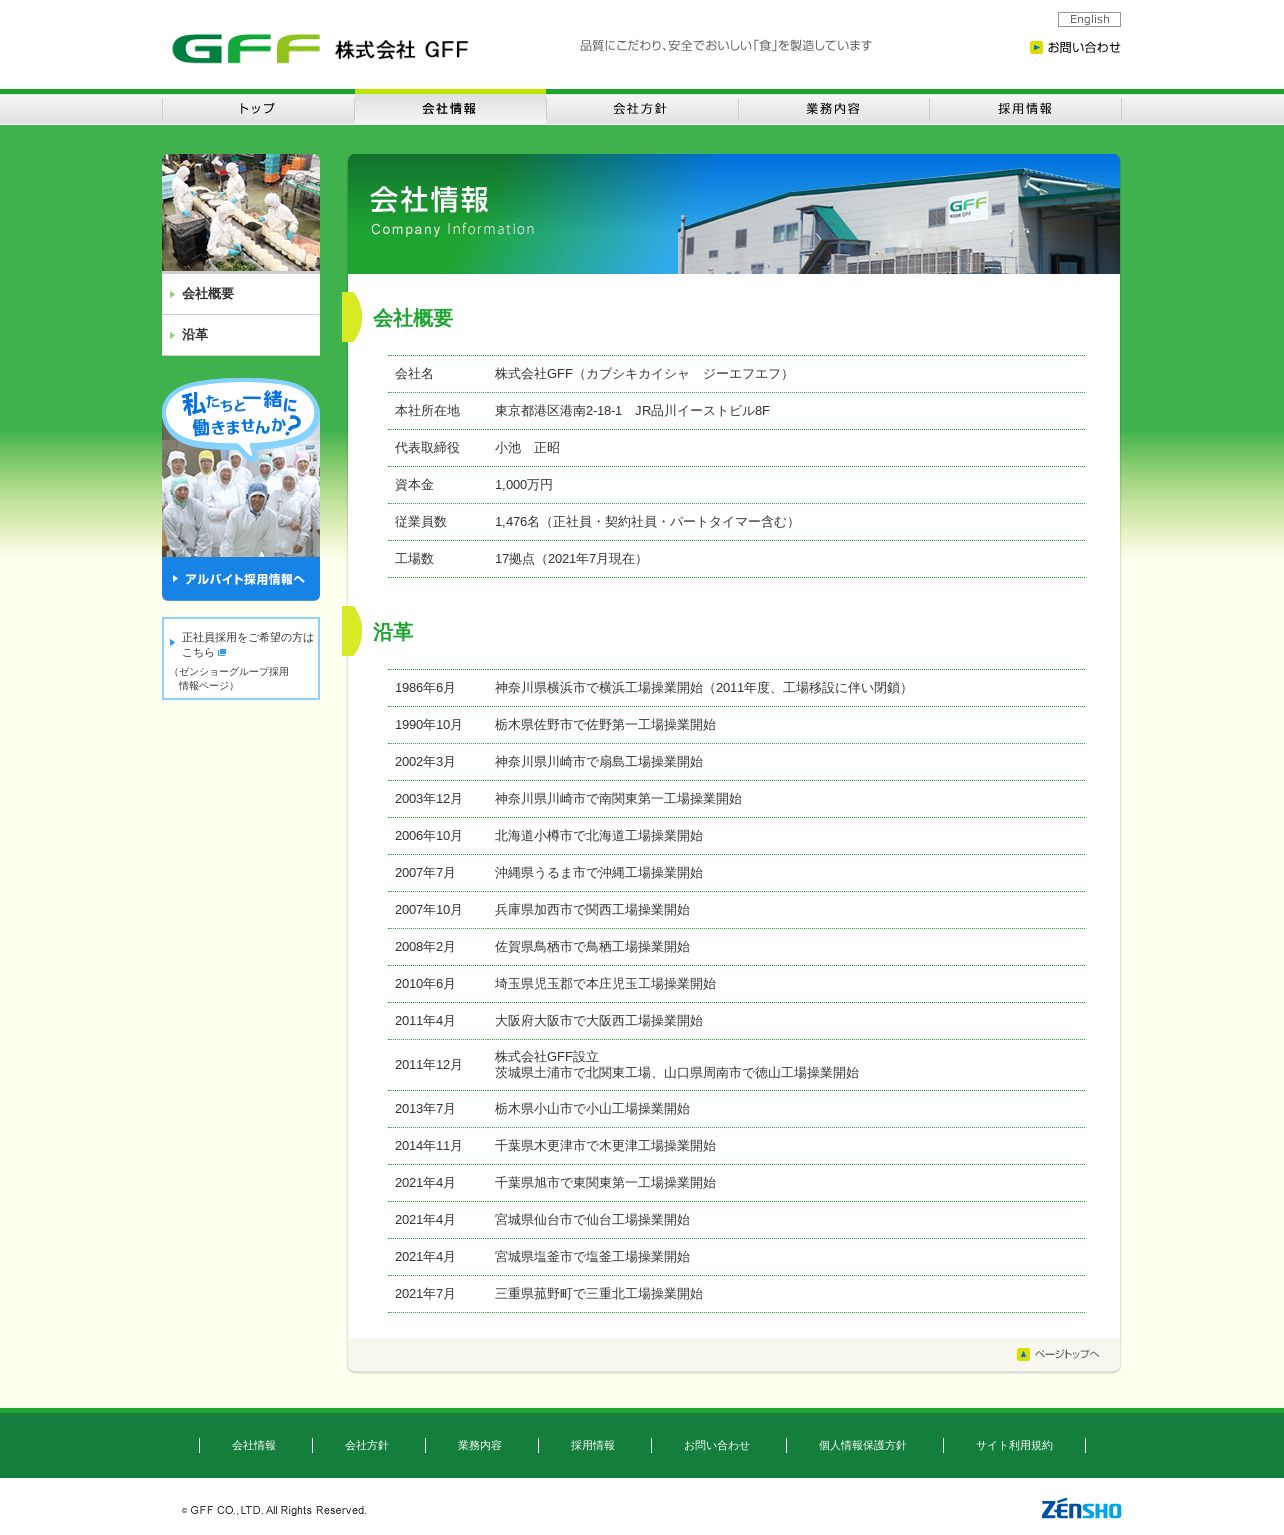Click the 1990年10月 佐野第一工場 row

click(736, 725)
